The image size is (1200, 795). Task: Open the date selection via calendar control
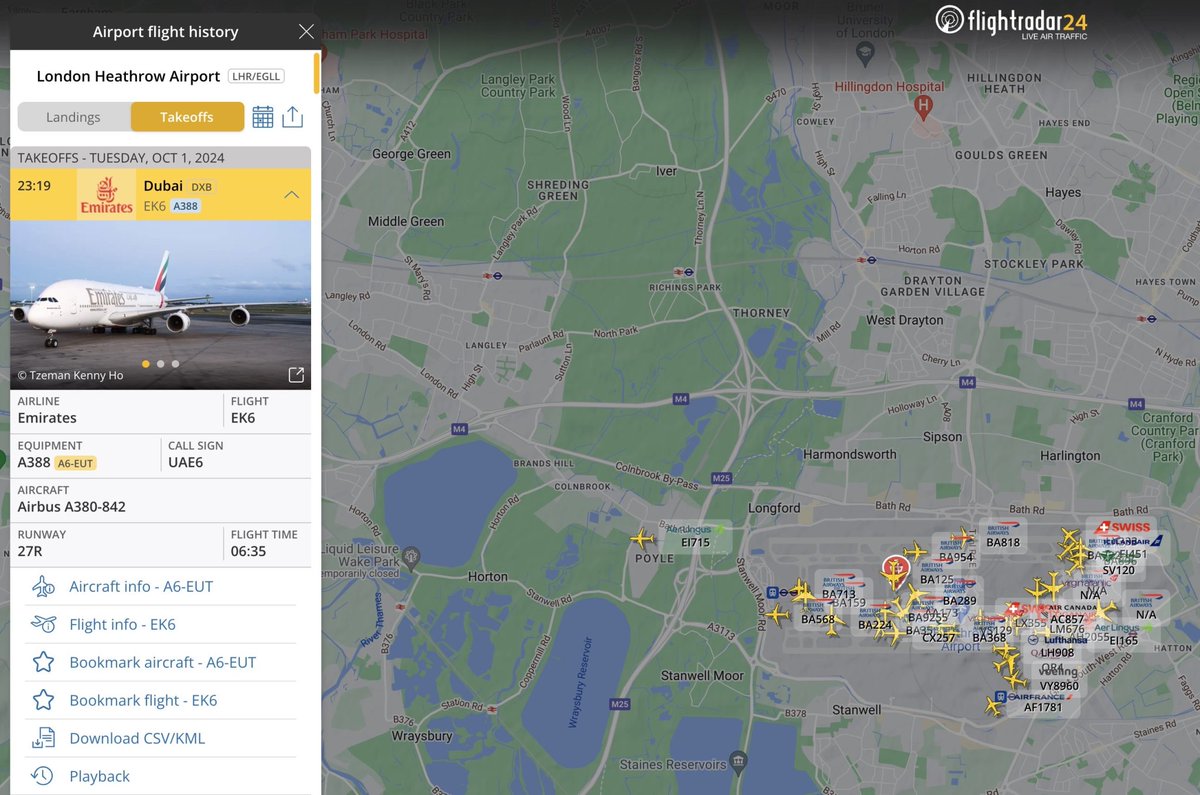pyautogui.click(x=262, y=116)
